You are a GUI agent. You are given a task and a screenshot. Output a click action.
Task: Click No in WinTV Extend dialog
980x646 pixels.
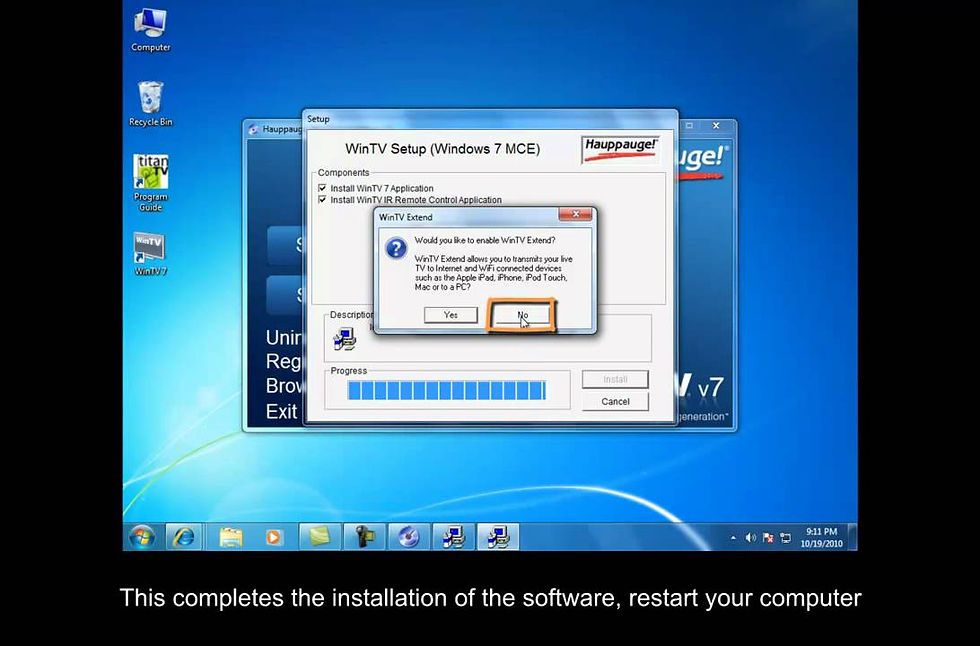point(522,315)
